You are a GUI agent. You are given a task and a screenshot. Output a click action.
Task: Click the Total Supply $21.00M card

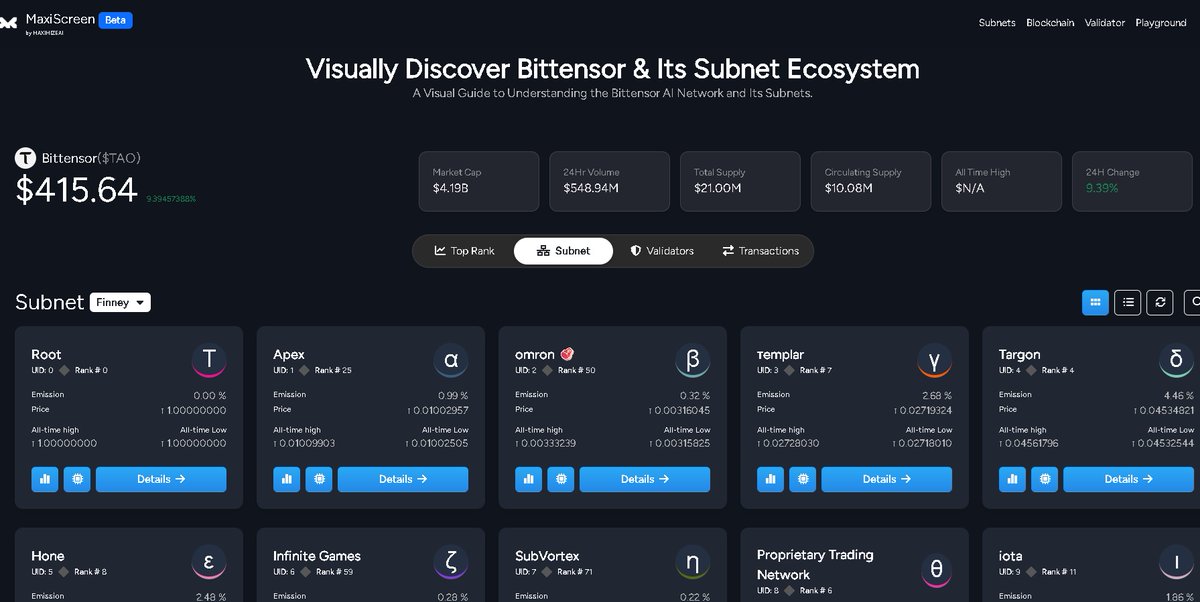click(740, 181)
